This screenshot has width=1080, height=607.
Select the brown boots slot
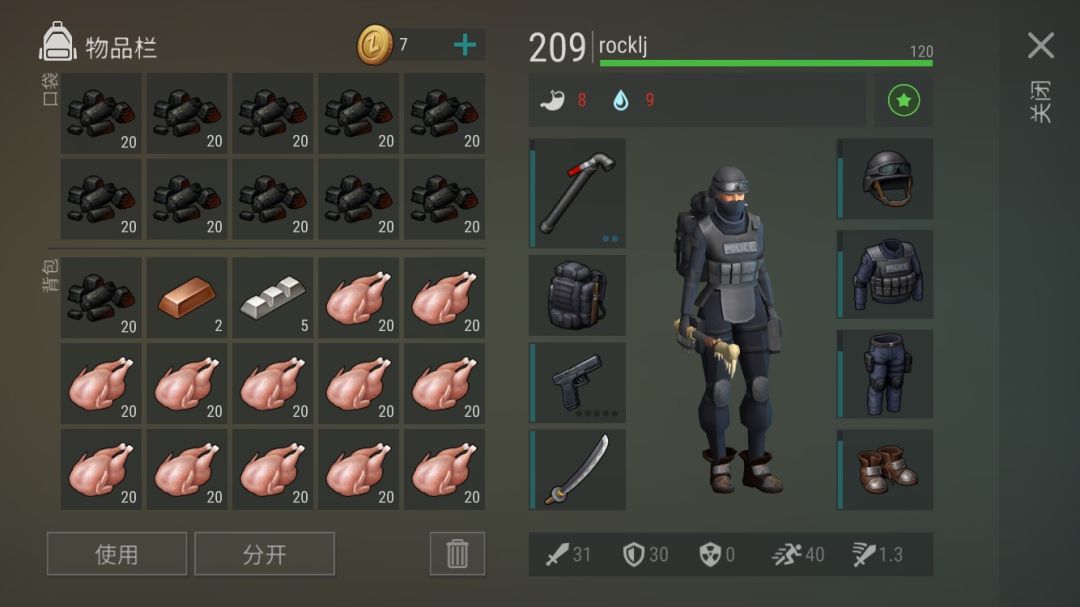(885, 470)
